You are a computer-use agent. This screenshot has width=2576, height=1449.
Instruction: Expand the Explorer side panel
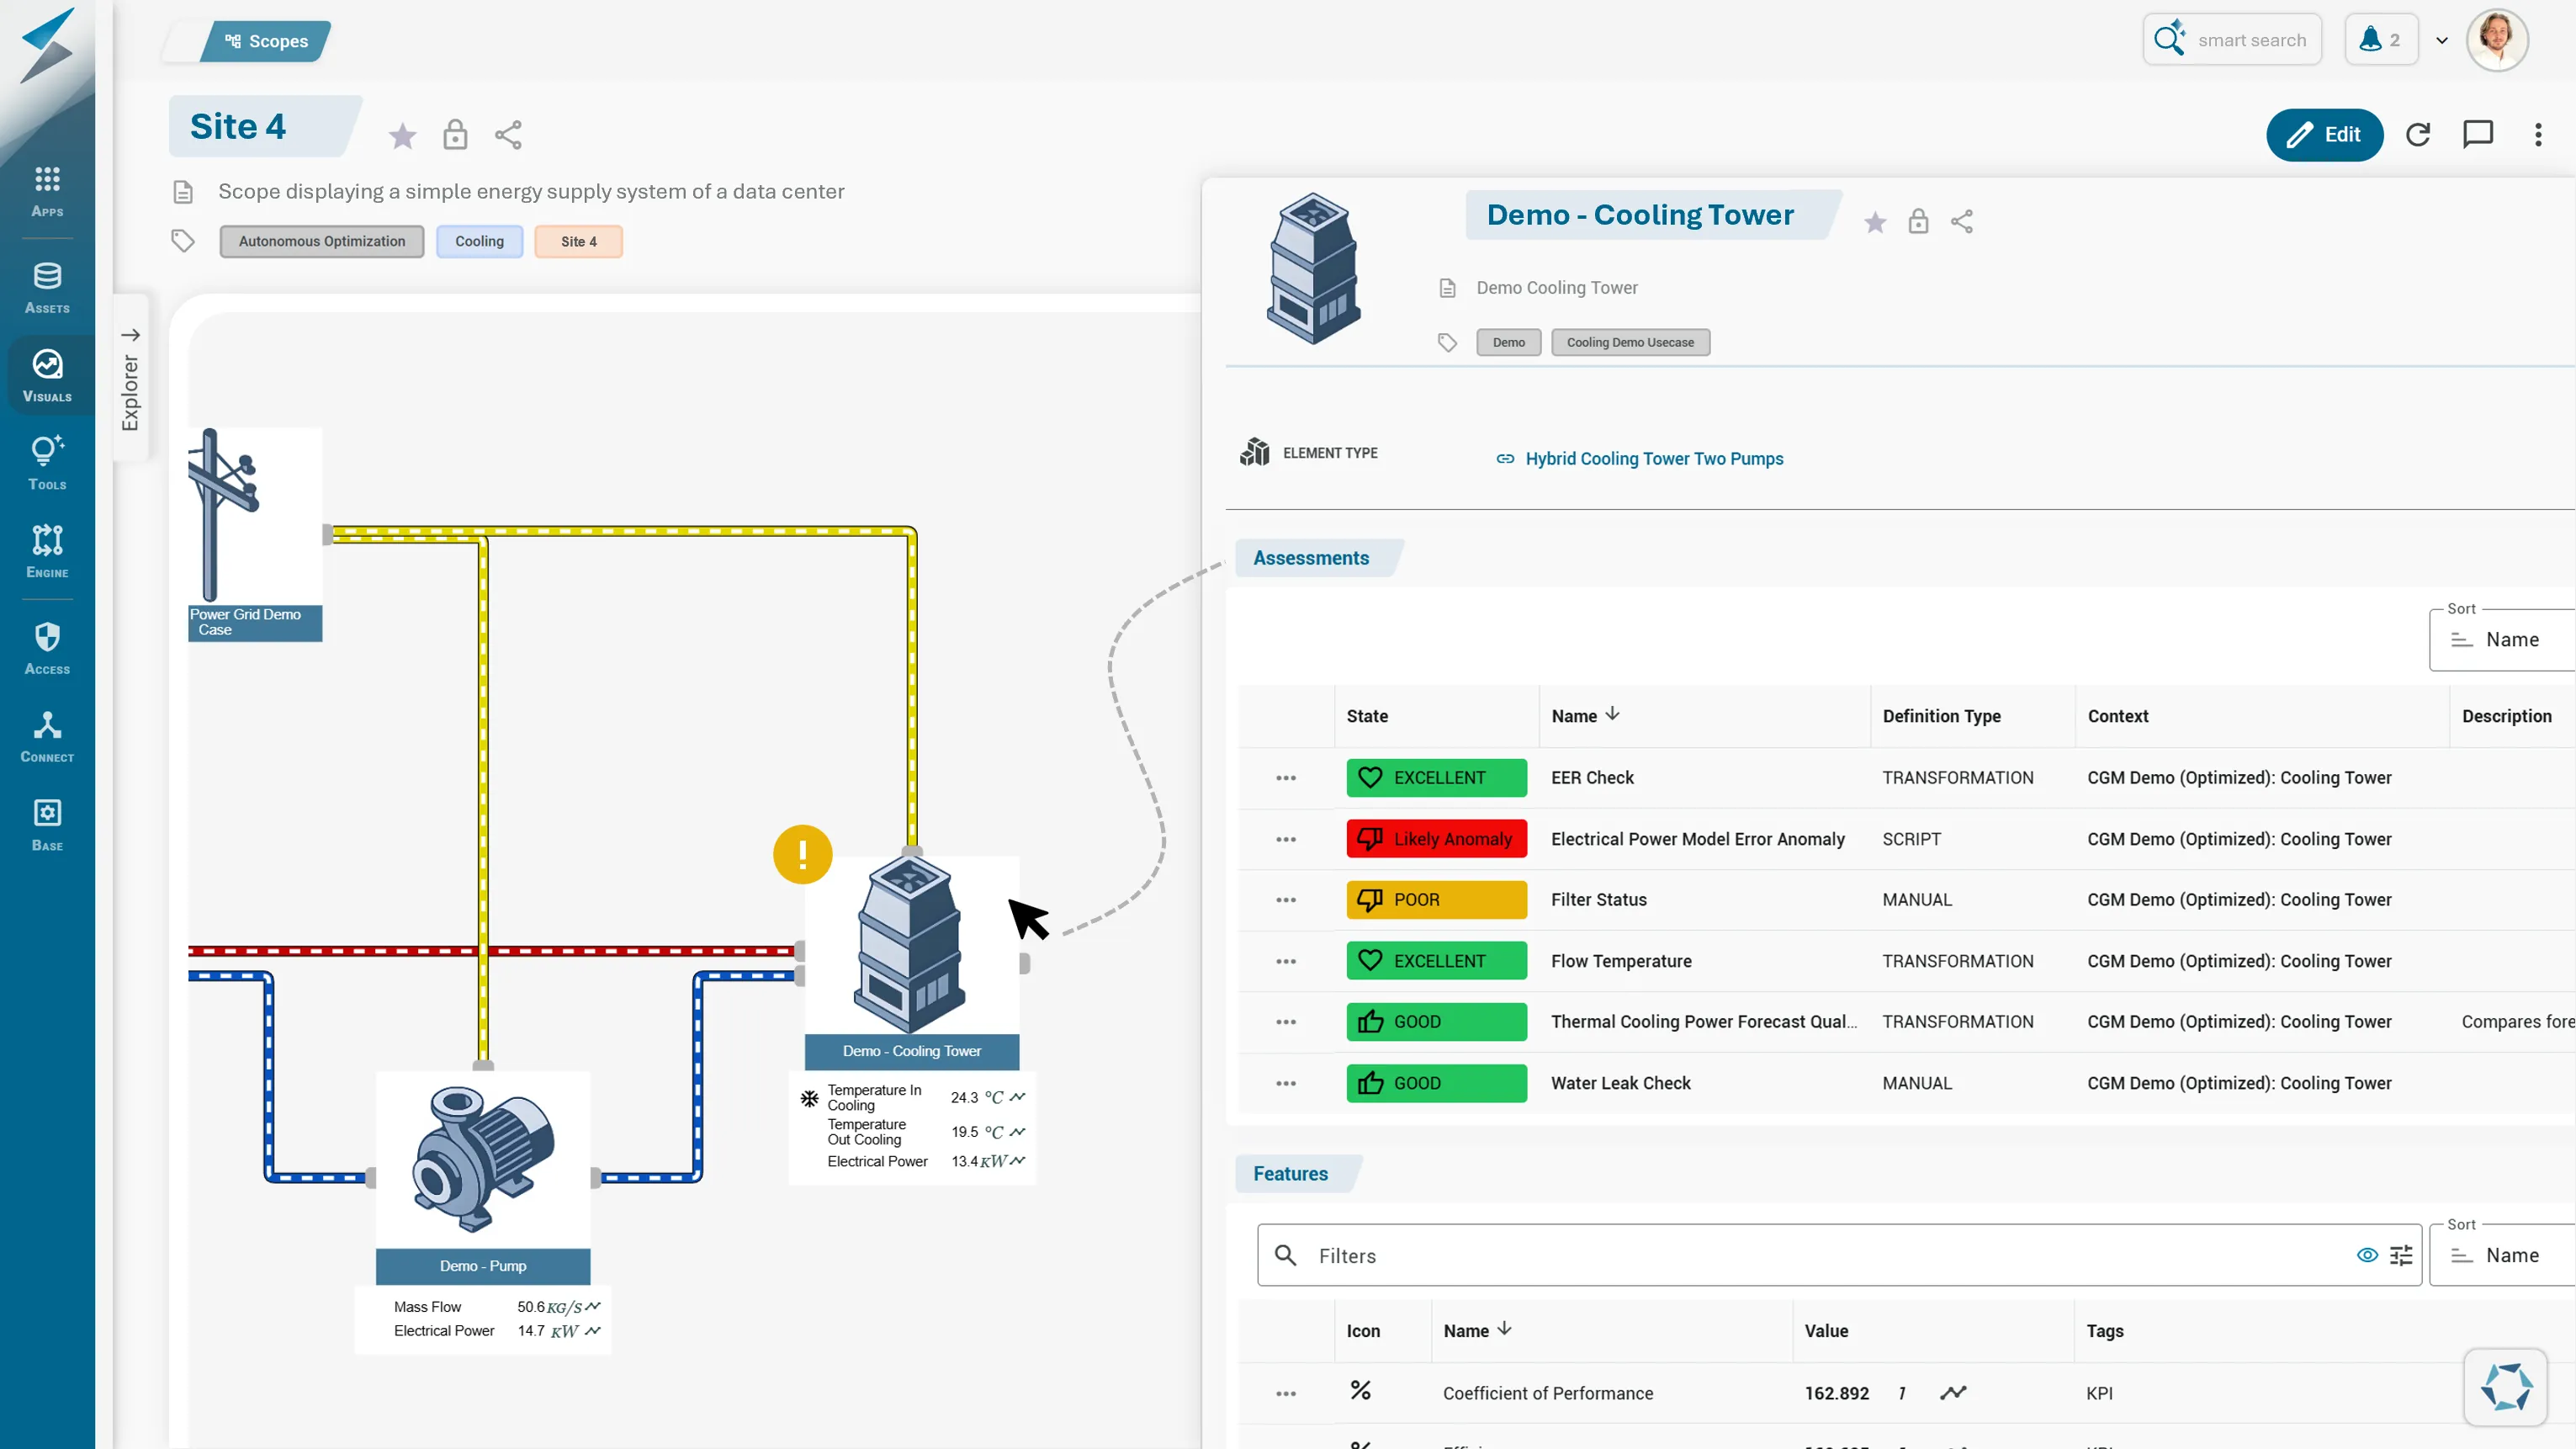click(x=130, y=378)
